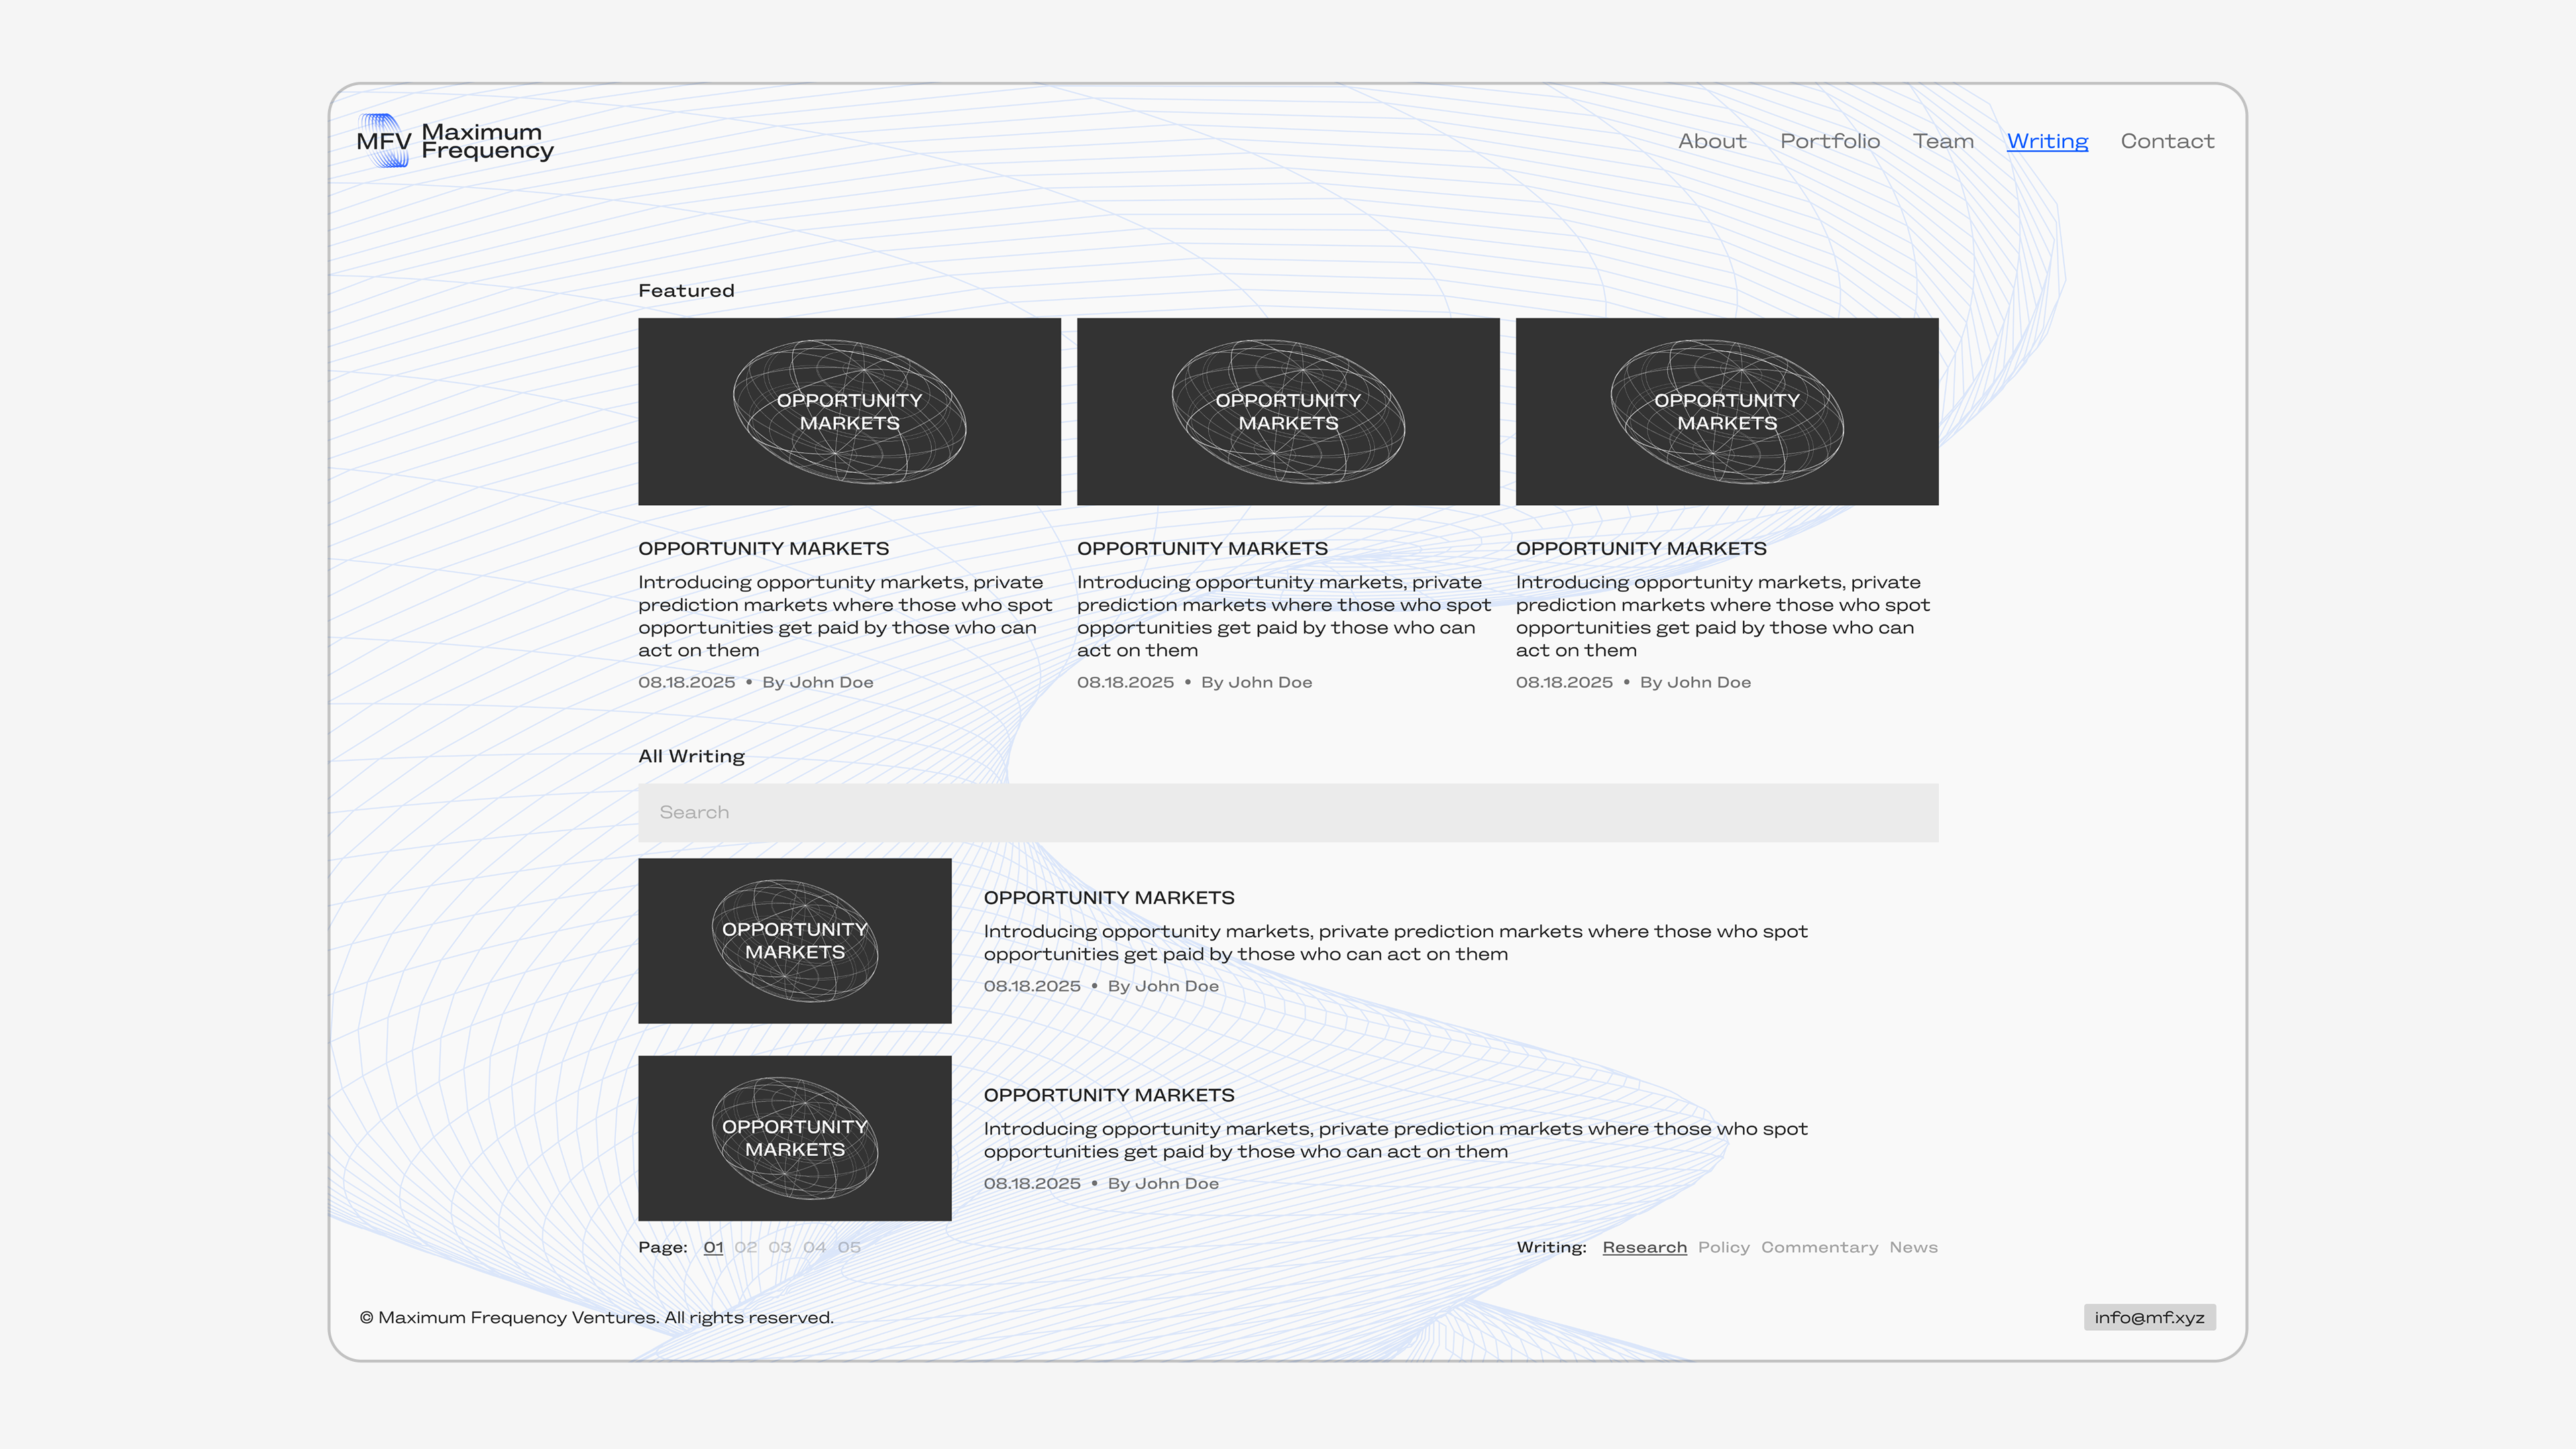Navigate to the Portfolio section
2576x1449 pixels.
point(1829,141)
